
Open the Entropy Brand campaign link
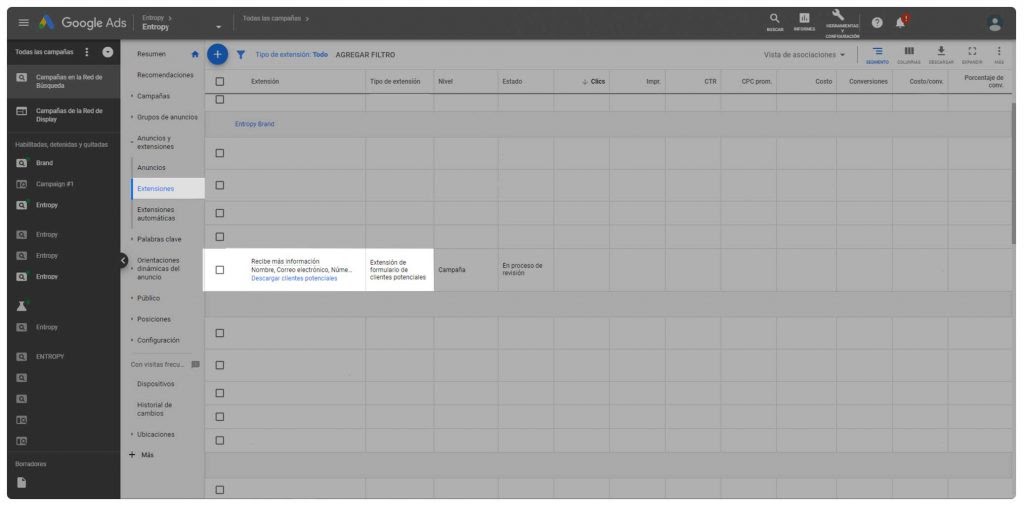click(255, 123)
